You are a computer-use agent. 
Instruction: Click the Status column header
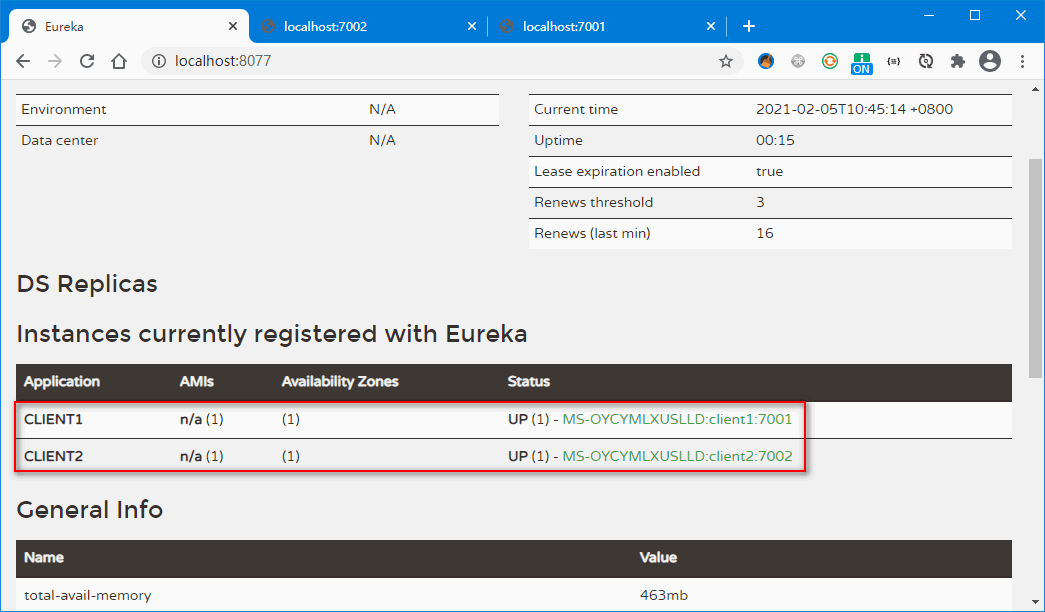528,382
